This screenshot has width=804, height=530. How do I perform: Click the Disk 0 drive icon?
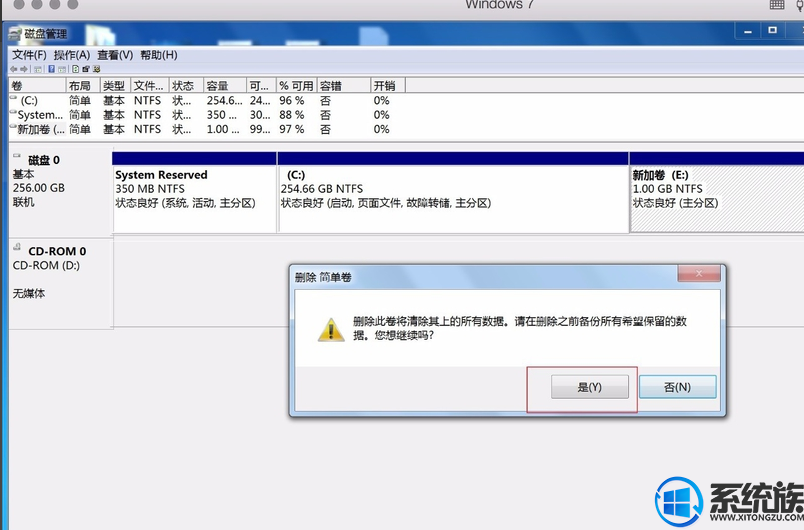(x=17, y=155)
